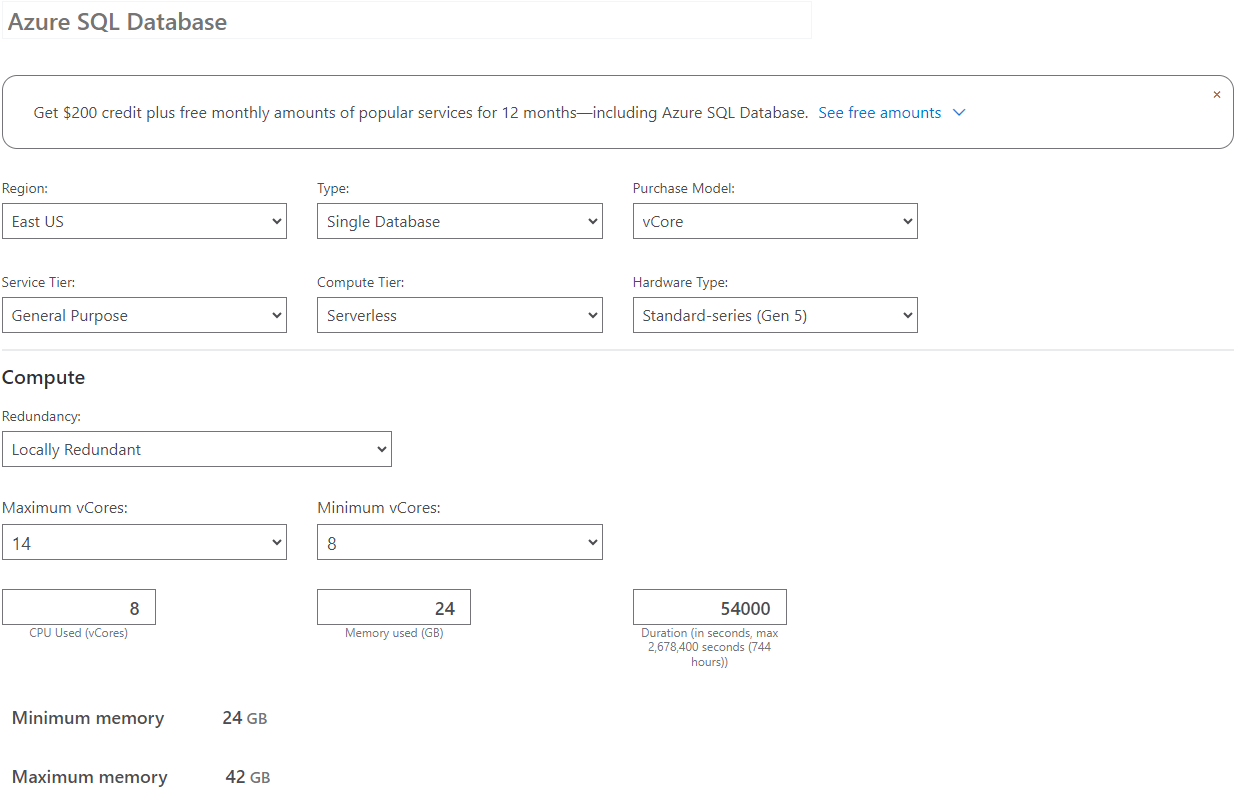The width and height of the screenshot is (1239, 800).
Task: Open the Service Tier dropdown showing General Purpose
Action: tap(145, 315)
